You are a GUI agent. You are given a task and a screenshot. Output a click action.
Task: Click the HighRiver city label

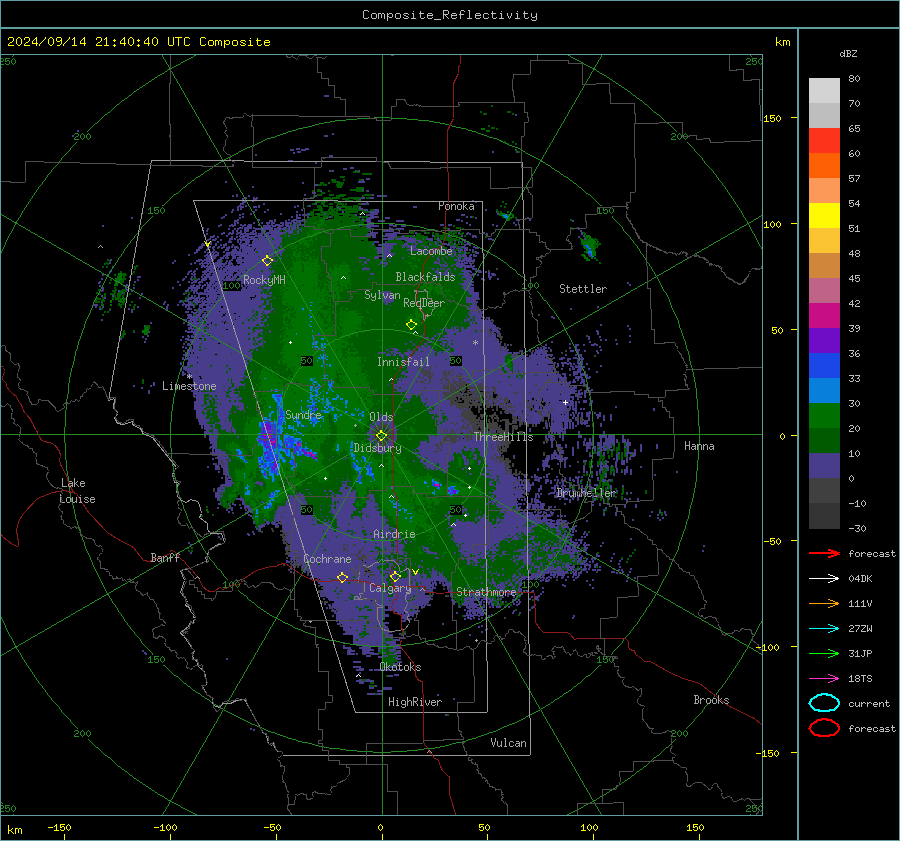(415, 702)
